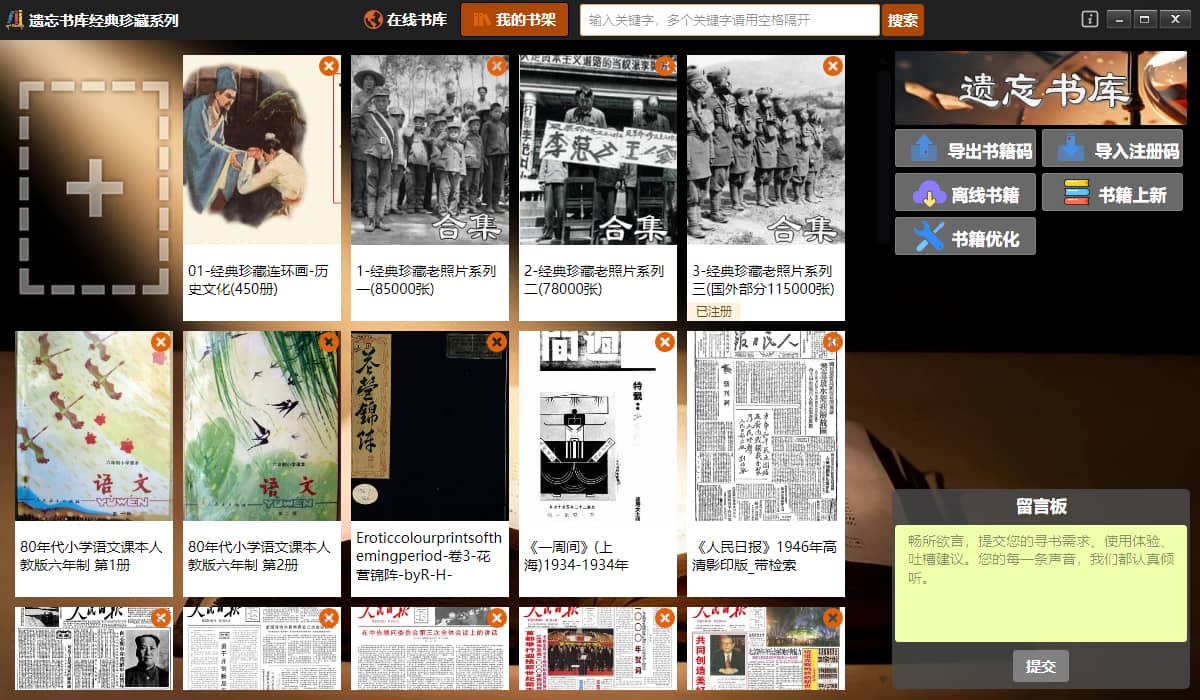Open the 3-经典珍藏老照片系列三 book cover
Screen dimensions: 1200x700
pos(765,150)
